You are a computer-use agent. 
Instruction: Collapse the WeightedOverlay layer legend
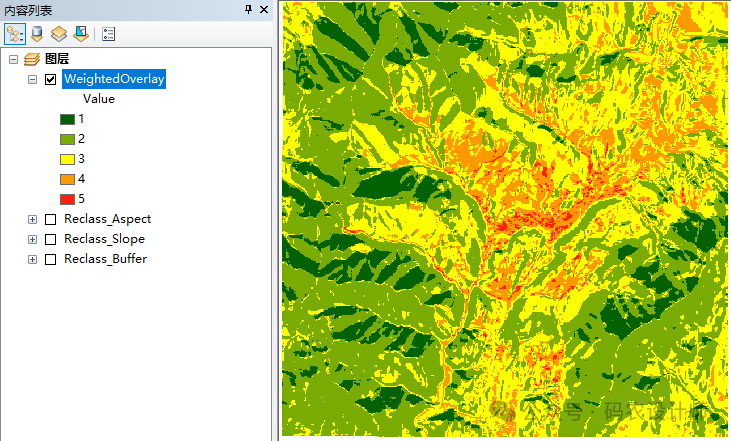[x=33, y=80]
